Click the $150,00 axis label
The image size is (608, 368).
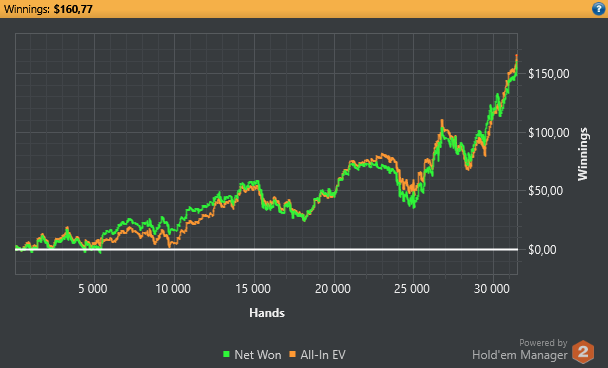click(549, 74)
